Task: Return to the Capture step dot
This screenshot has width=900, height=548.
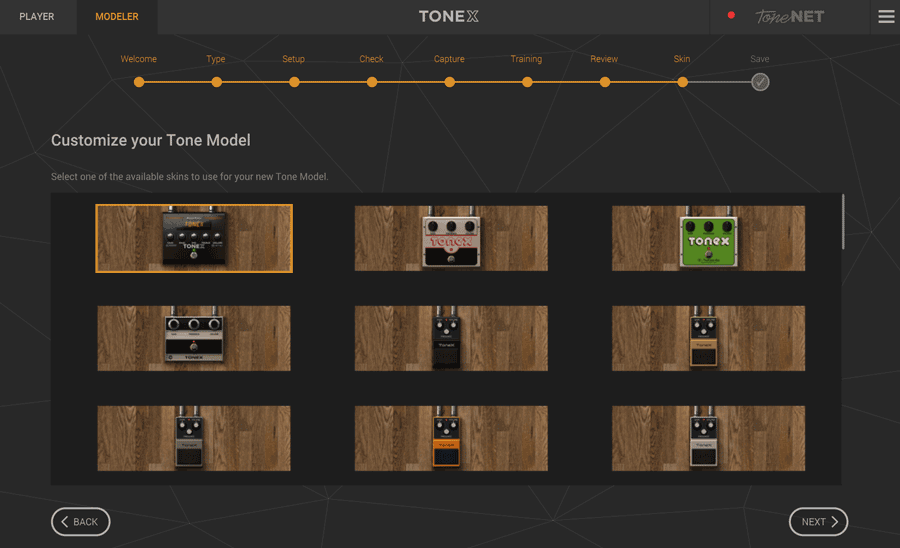Action: click(449, 82)
